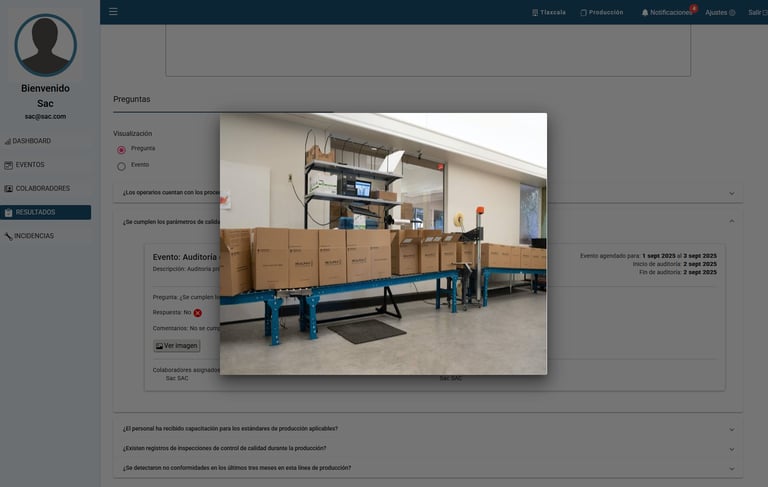The width and height of the screenshot is (768, 487).
Task: Click the Ajustes label in top bar
Action: click(x=716, y=13)
